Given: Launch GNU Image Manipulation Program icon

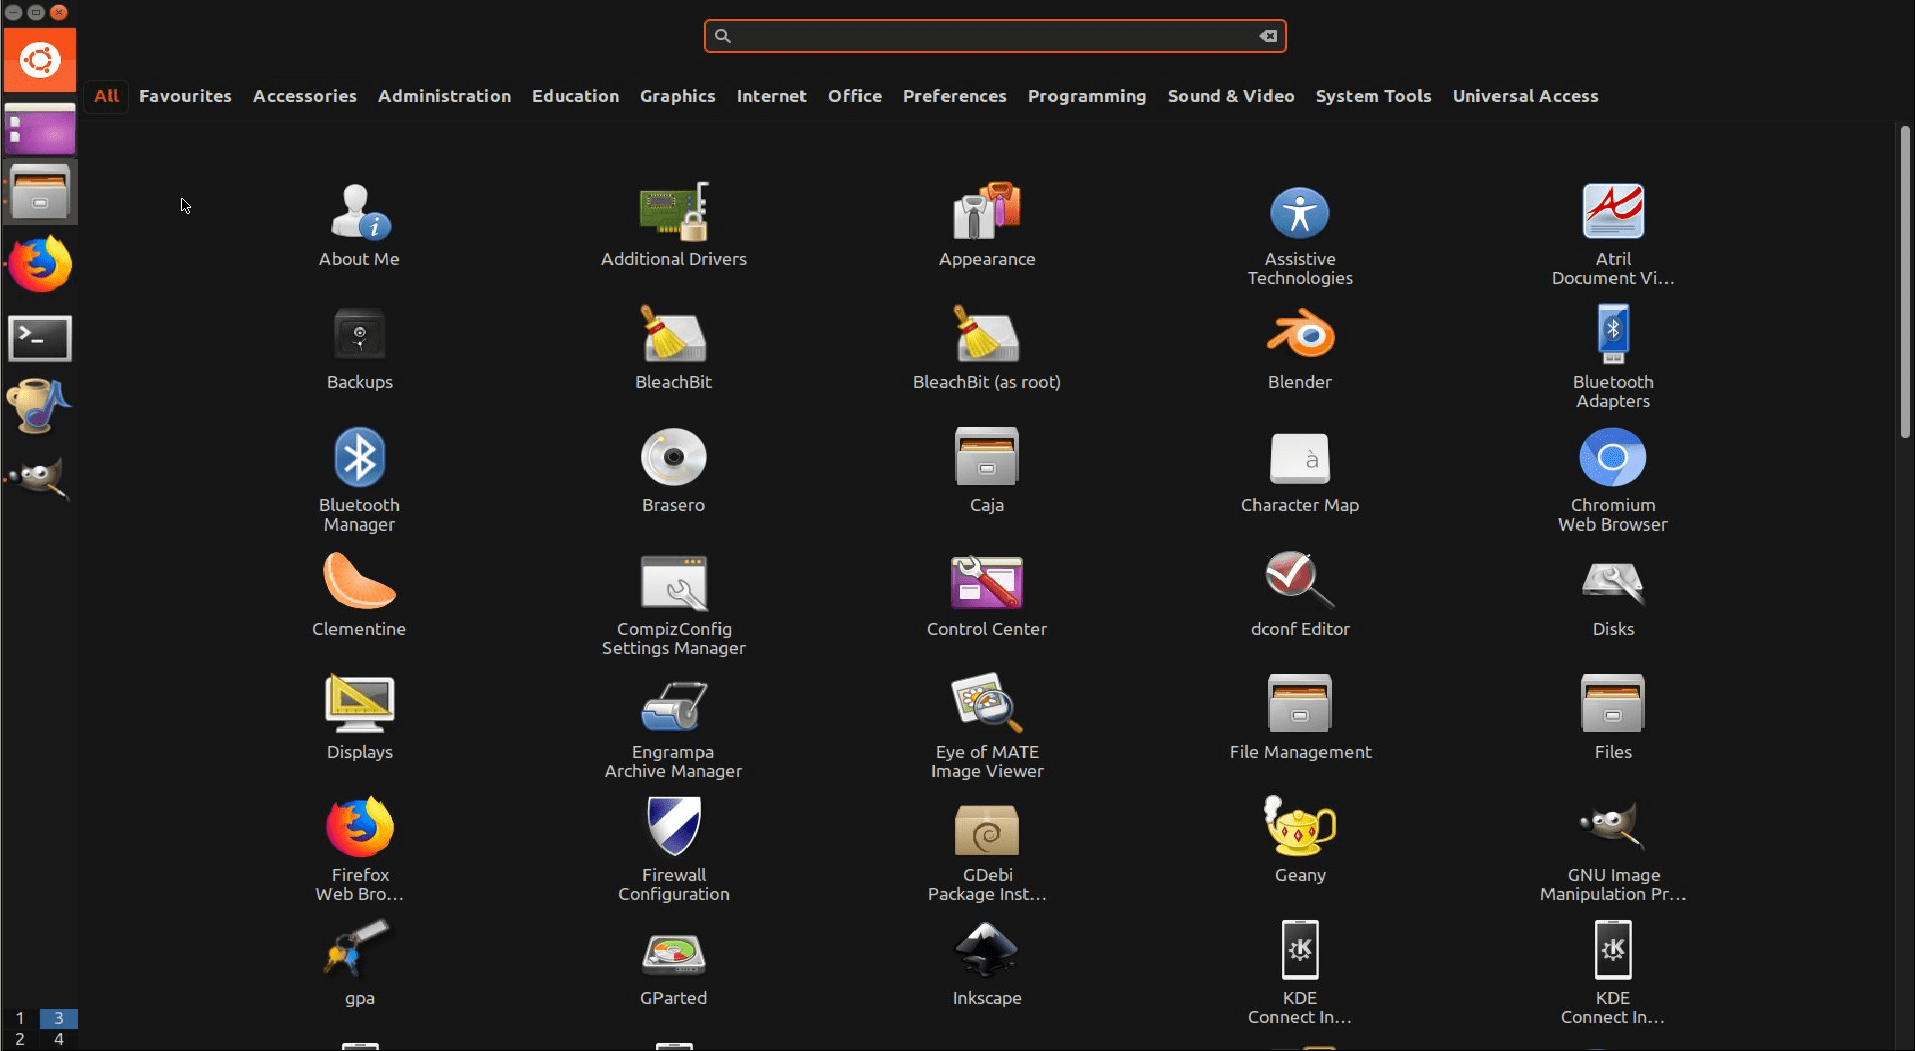Looking at the screenshot, I should (x=1612, y=851).
